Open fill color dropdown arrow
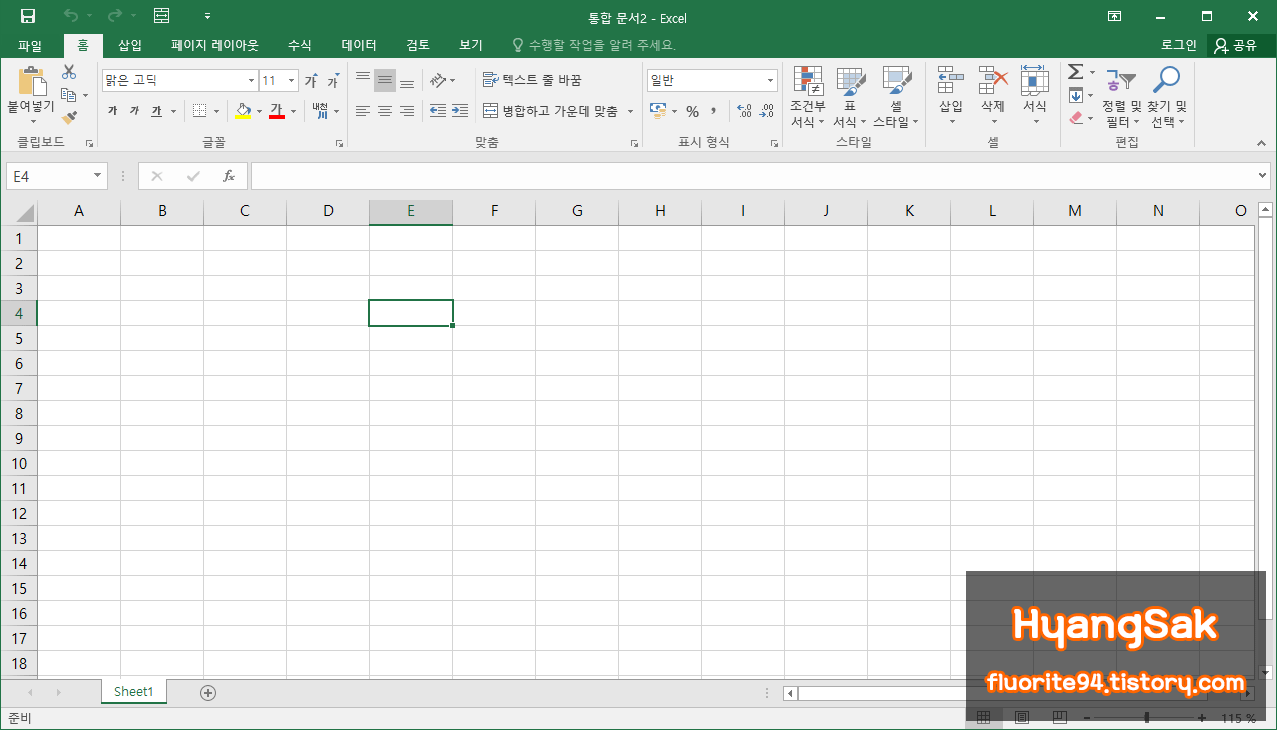The width and height of the screenshot is (1277, 730). click(259, 111)
